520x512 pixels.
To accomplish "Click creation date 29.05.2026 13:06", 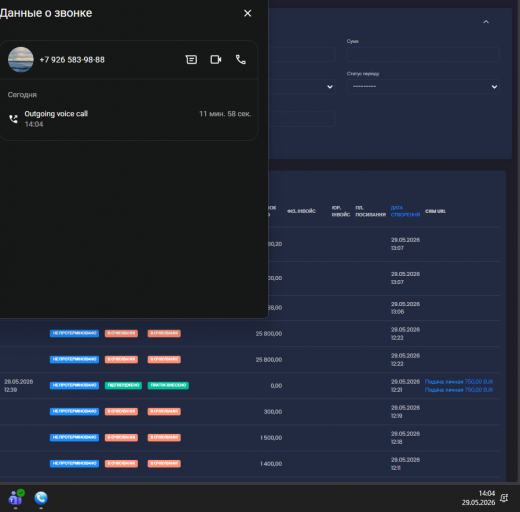I will pos(405,308).
